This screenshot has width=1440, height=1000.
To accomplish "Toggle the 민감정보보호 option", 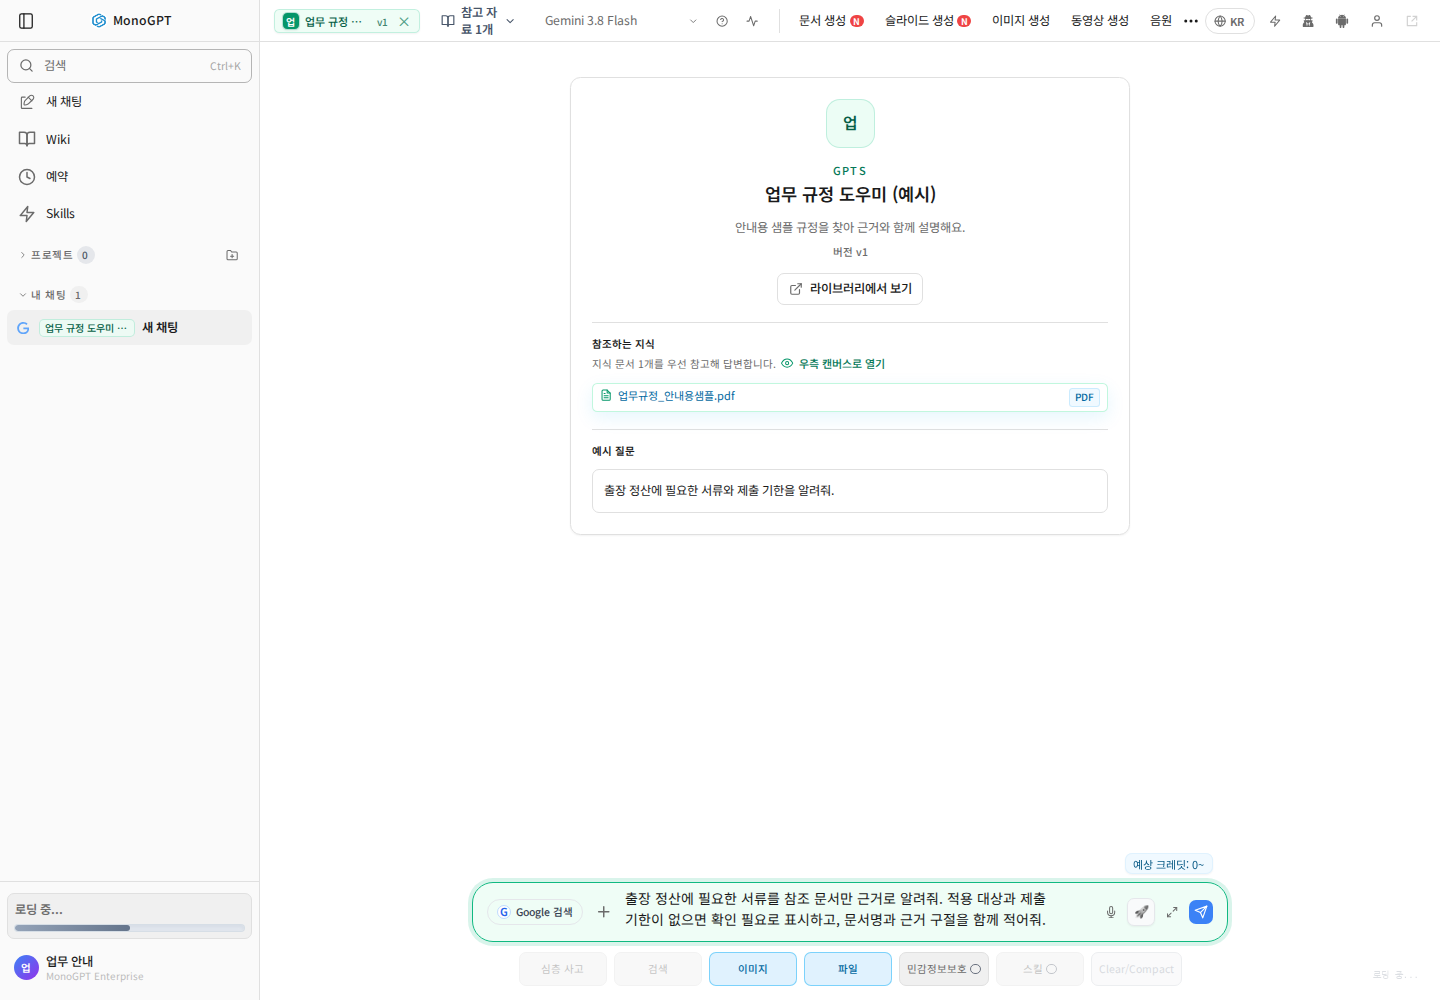I will click(x=943, y=969).
